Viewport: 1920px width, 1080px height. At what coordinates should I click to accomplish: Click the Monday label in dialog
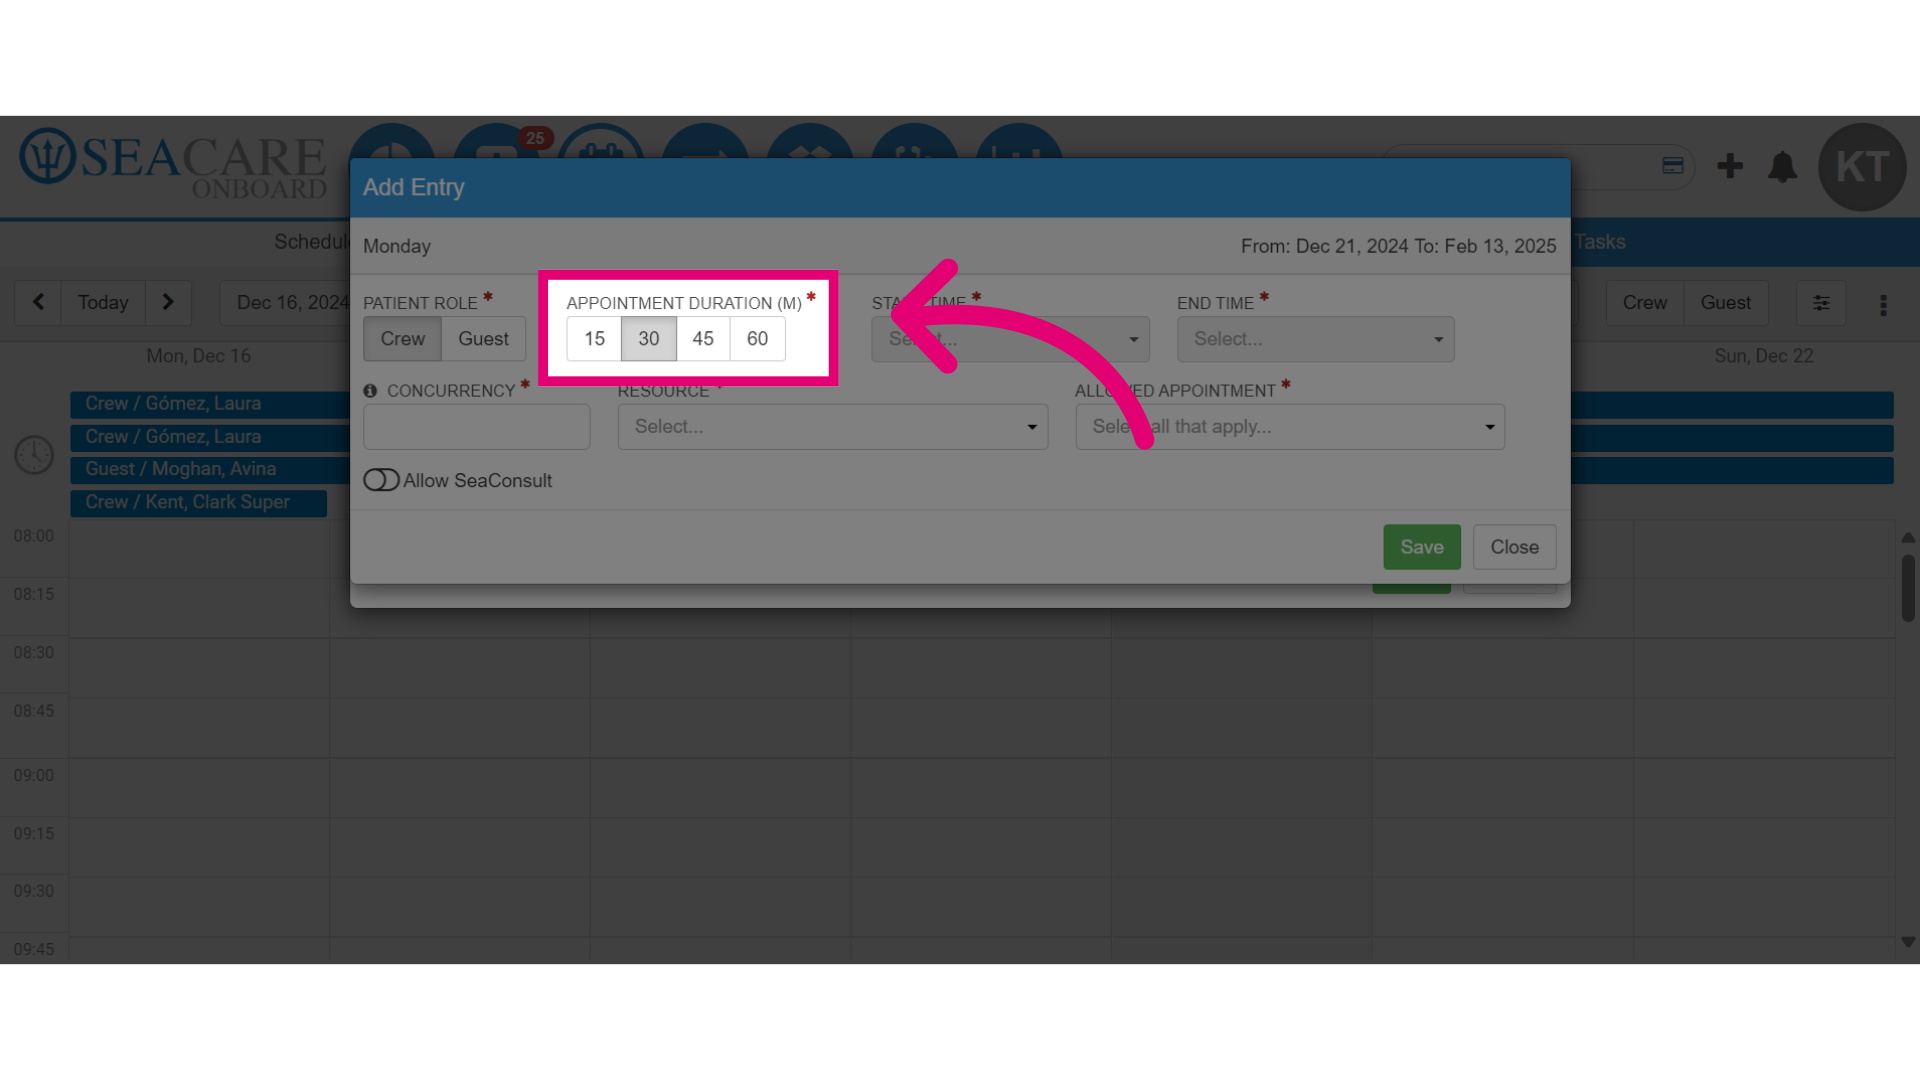[397, 246]
